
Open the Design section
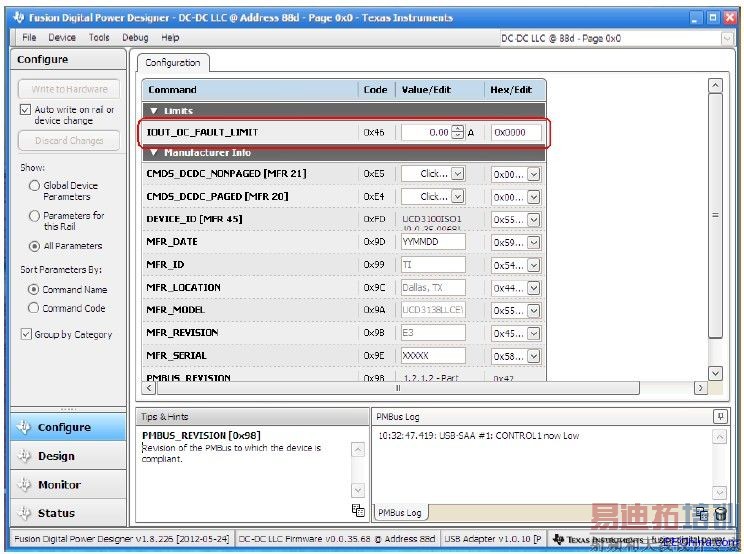click(x=68, y=456)
